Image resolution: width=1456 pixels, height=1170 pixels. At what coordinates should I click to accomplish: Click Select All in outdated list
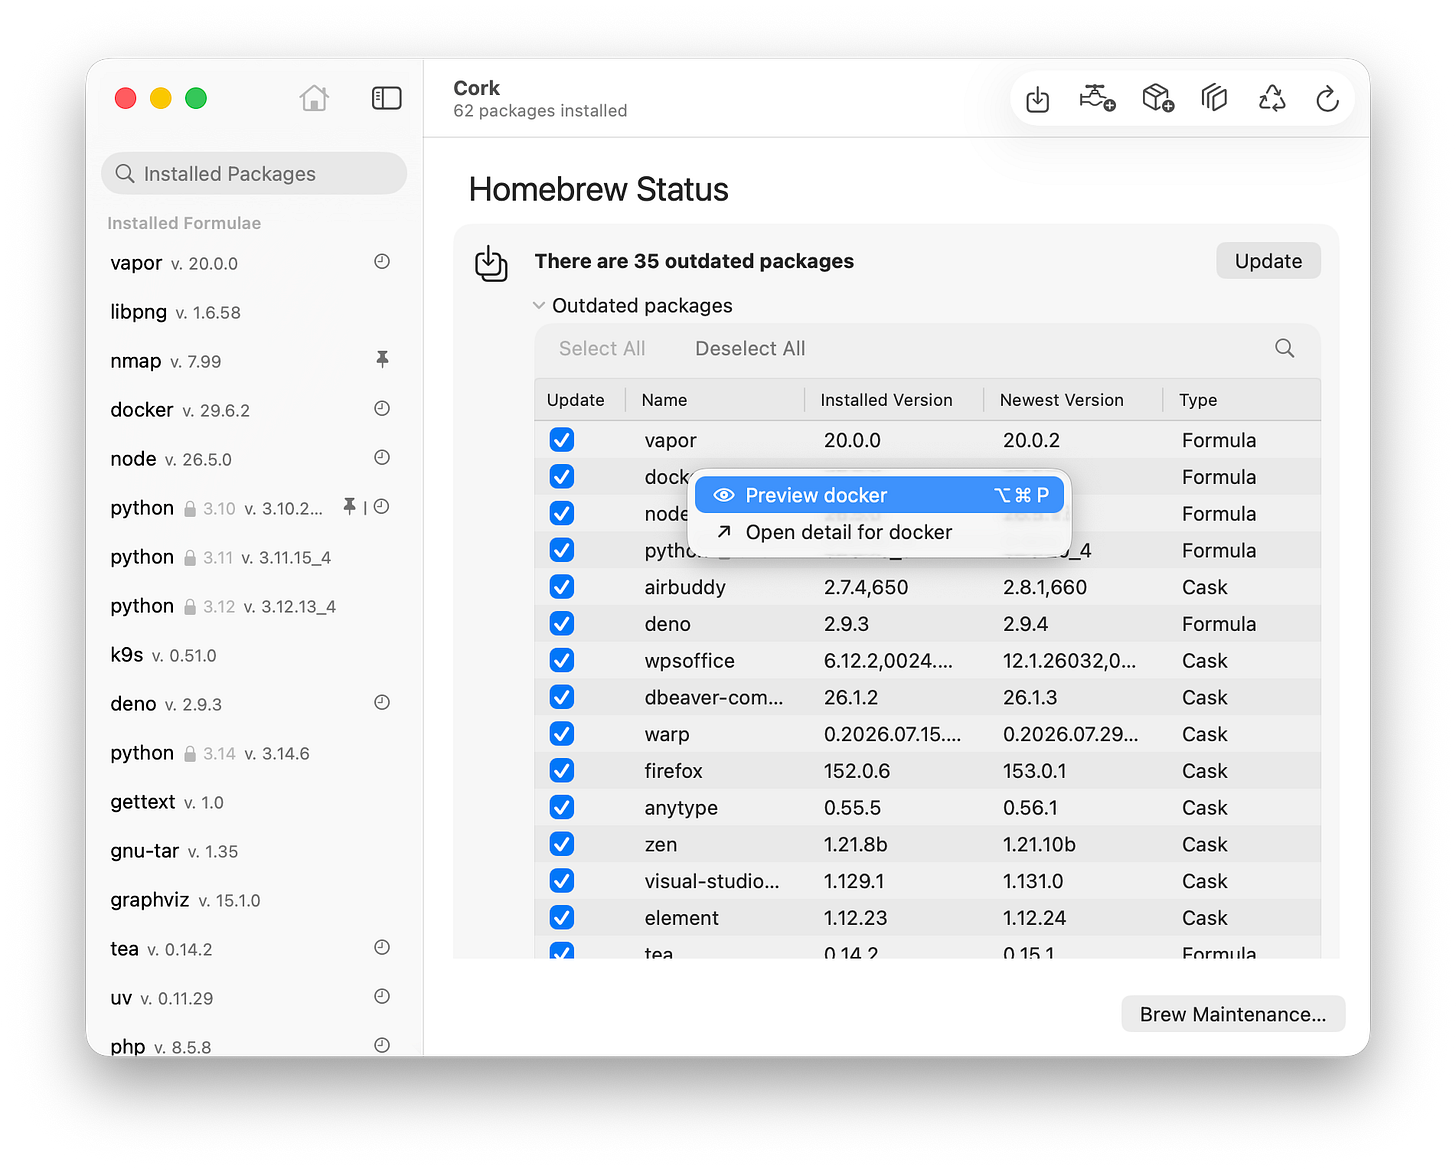pyautogui.click(x=602, y=348)
